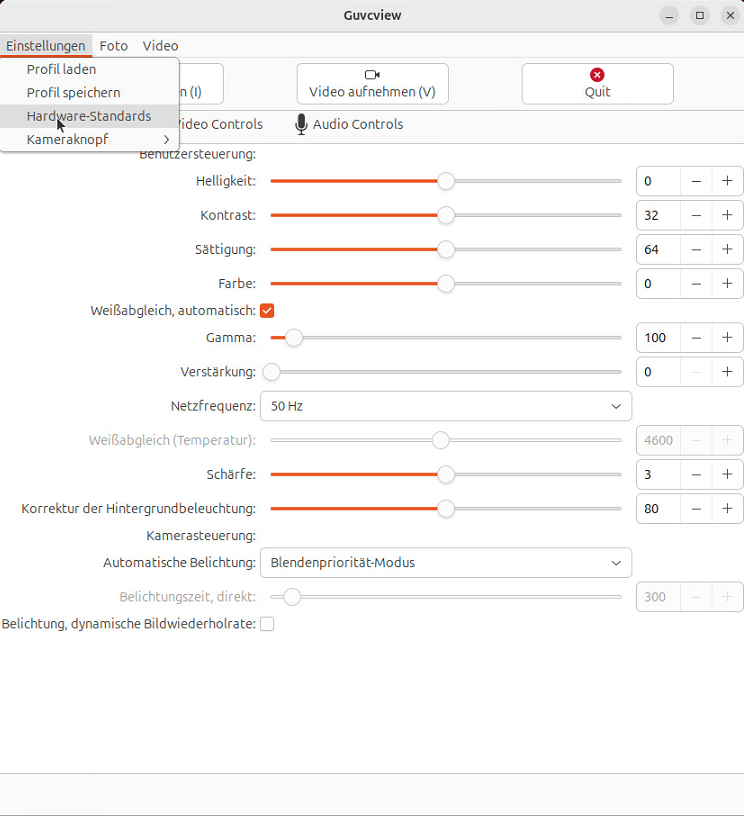Click the Gamma value field showing 100
The image size is (744, 816).
pos(658,338)
